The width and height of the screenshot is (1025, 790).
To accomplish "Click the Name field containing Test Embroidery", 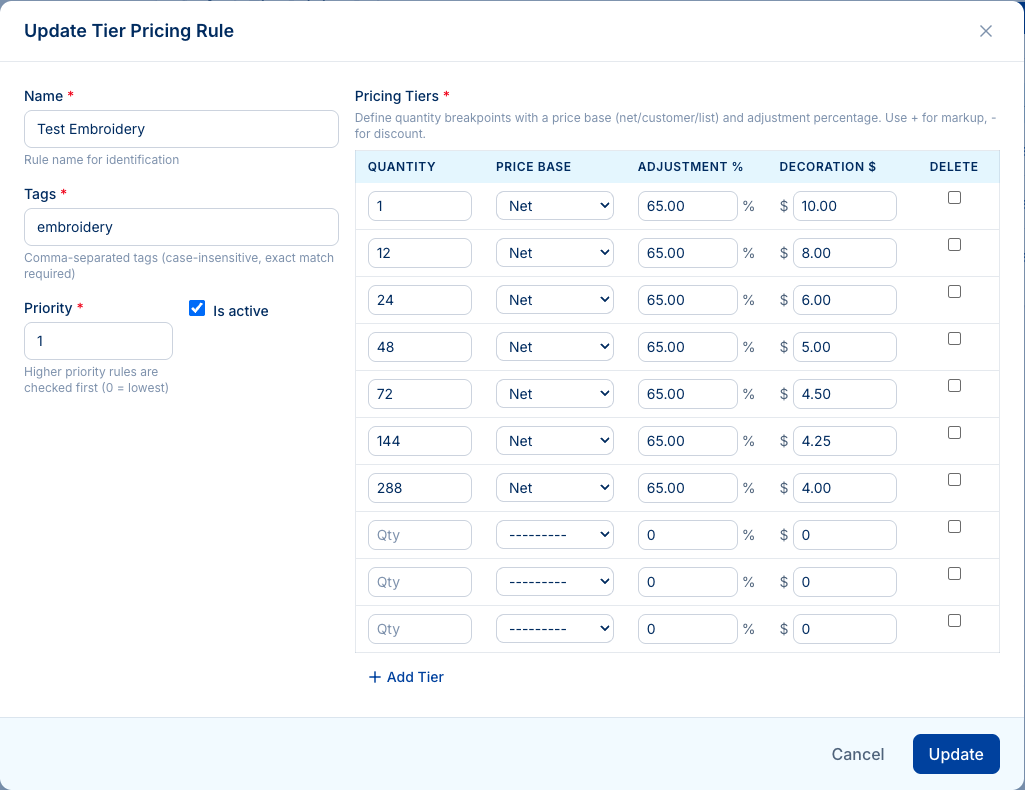I will point(181,129).
